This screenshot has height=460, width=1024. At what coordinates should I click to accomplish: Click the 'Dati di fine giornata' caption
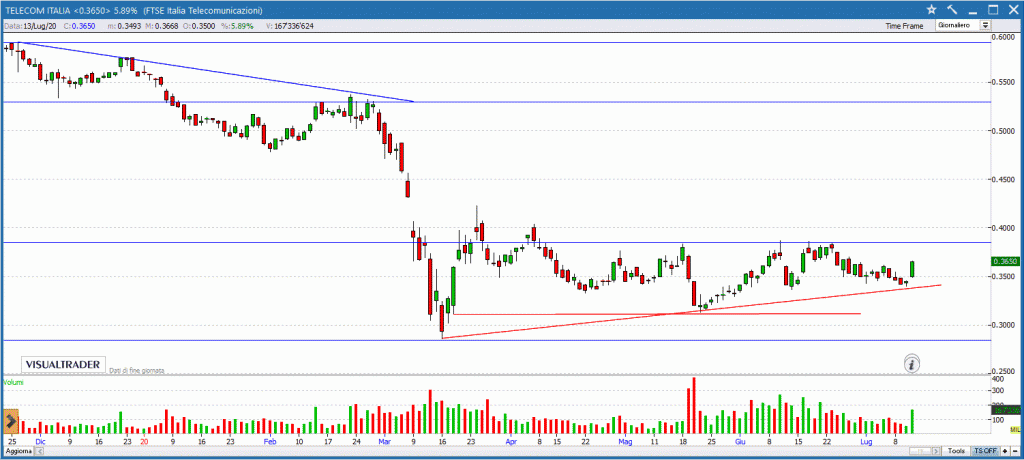[136, 370]
